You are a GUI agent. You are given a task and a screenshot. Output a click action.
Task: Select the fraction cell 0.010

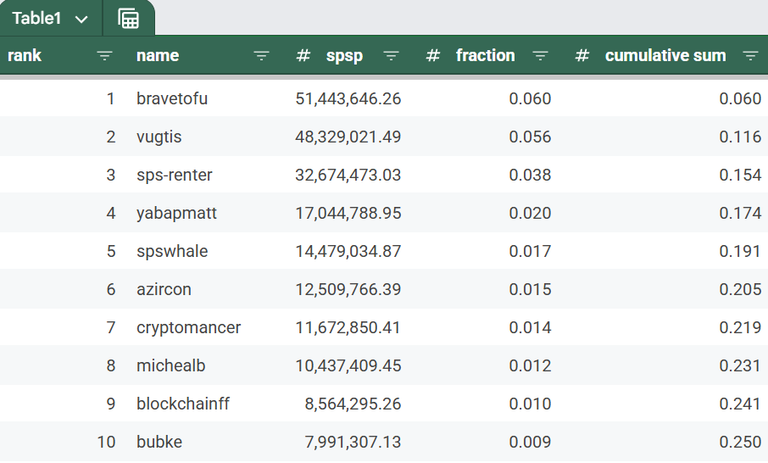(x=530, y=404)
